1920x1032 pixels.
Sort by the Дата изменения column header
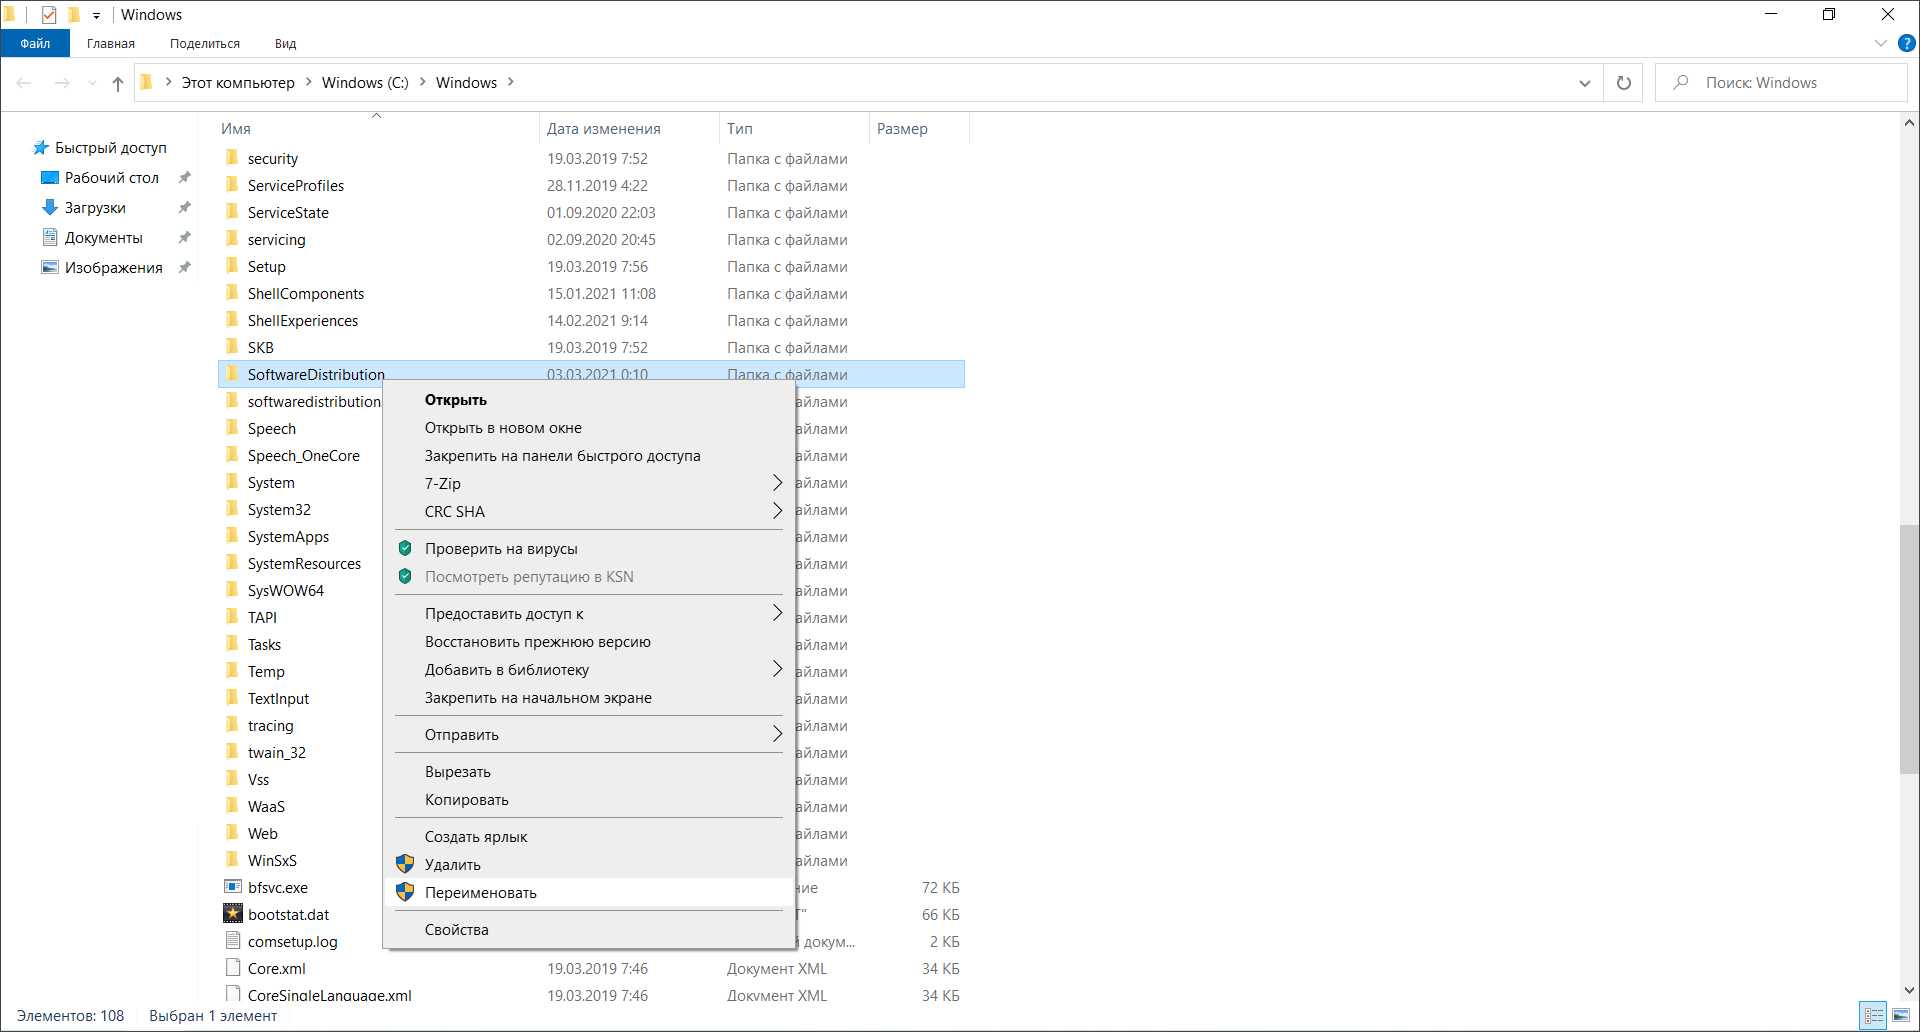604,129
